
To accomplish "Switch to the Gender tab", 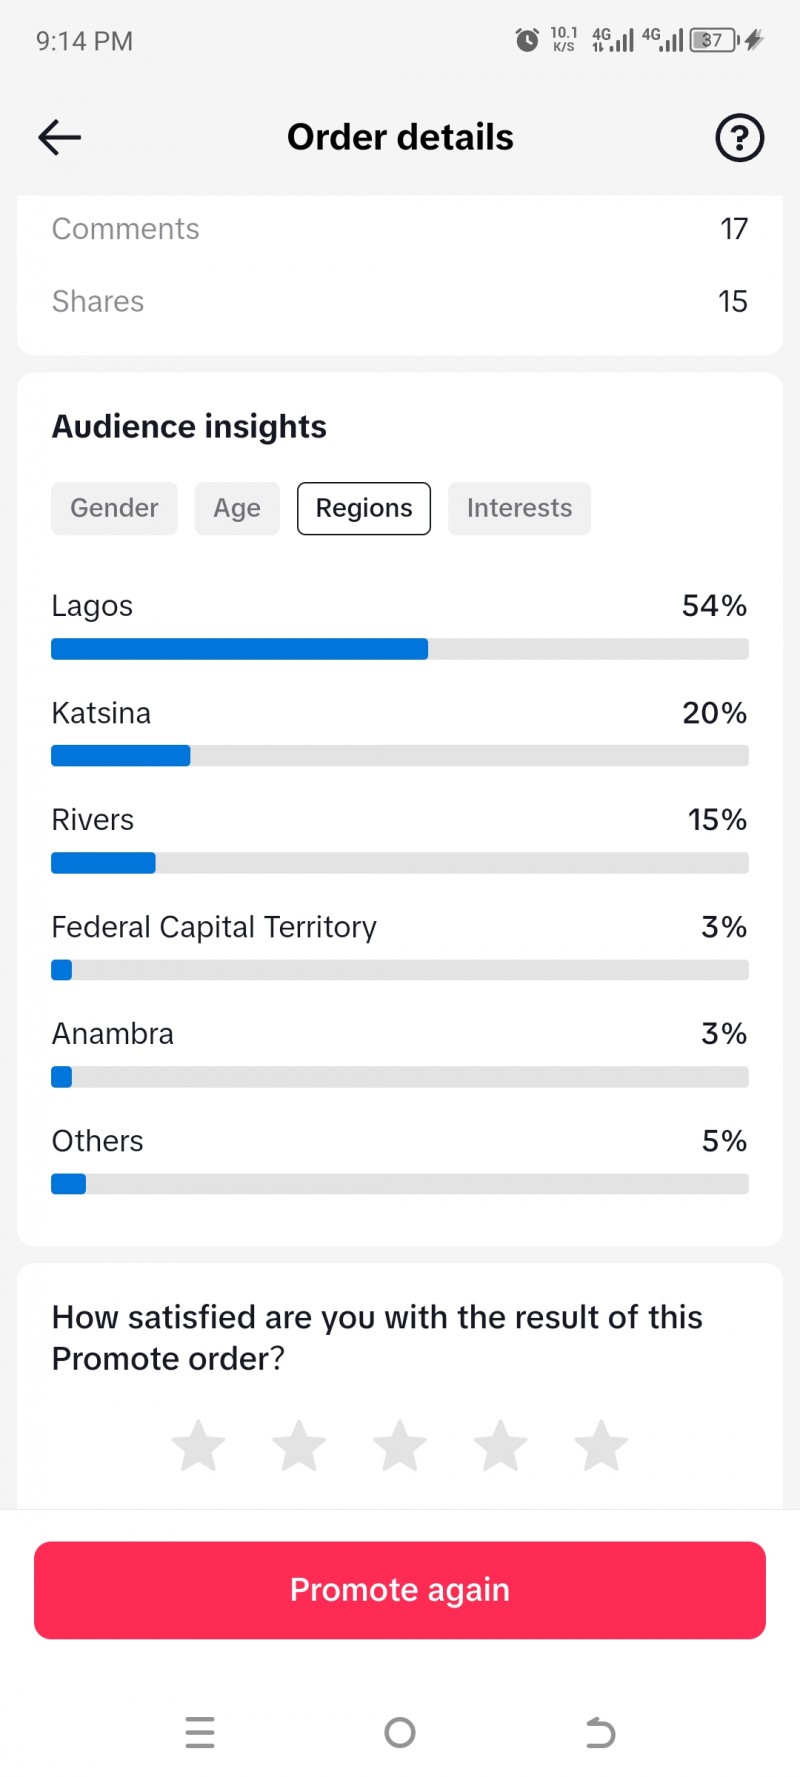I will pos(114,508).
